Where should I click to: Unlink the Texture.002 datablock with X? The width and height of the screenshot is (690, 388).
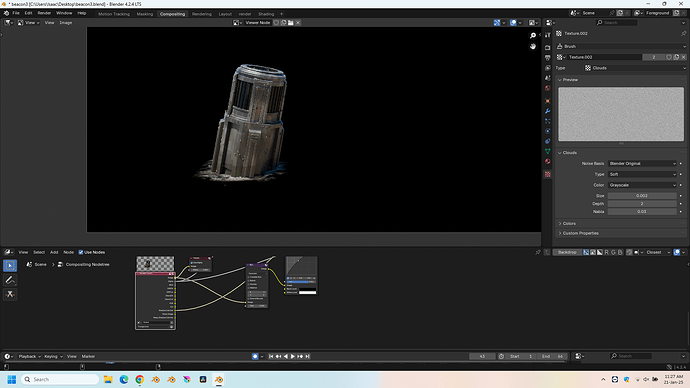tap(683, 57)
